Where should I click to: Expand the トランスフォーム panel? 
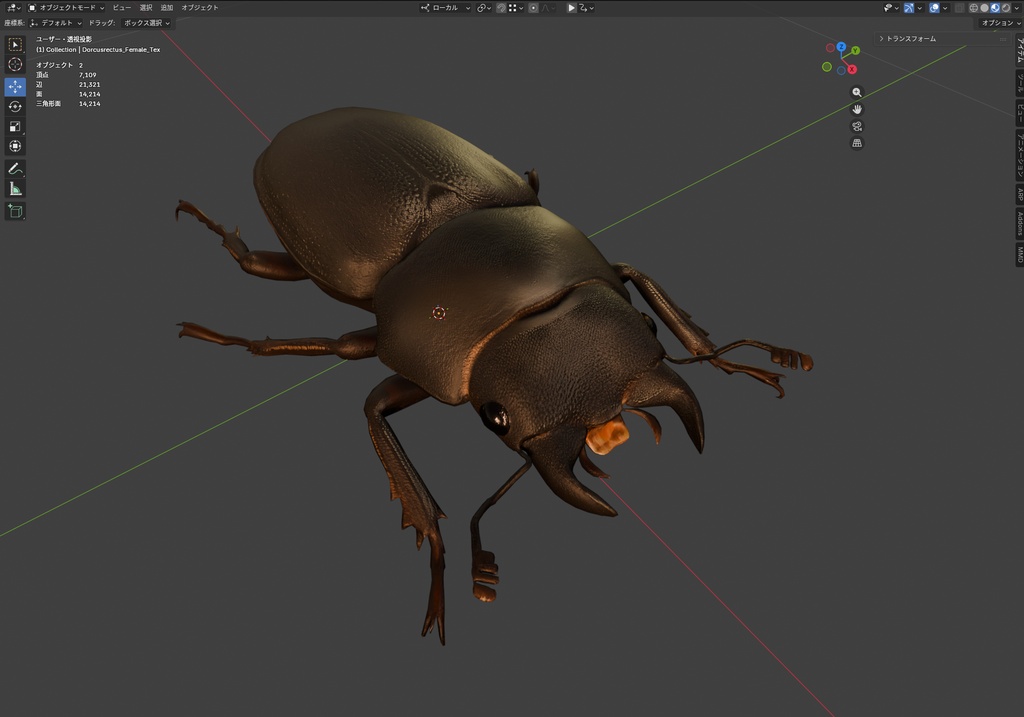[908, 39]
